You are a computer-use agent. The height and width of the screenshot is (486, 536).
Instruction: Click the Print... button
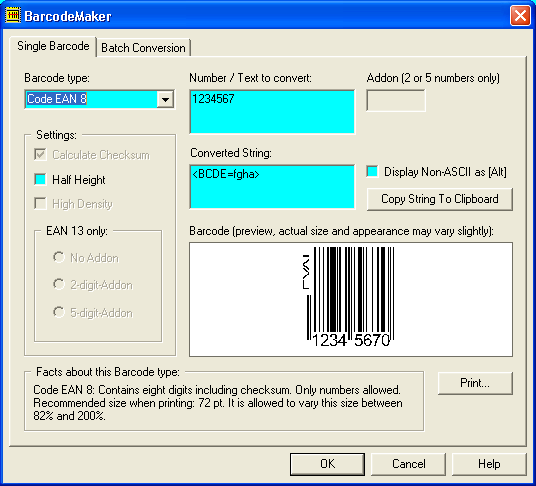click(x=475, y=383)
